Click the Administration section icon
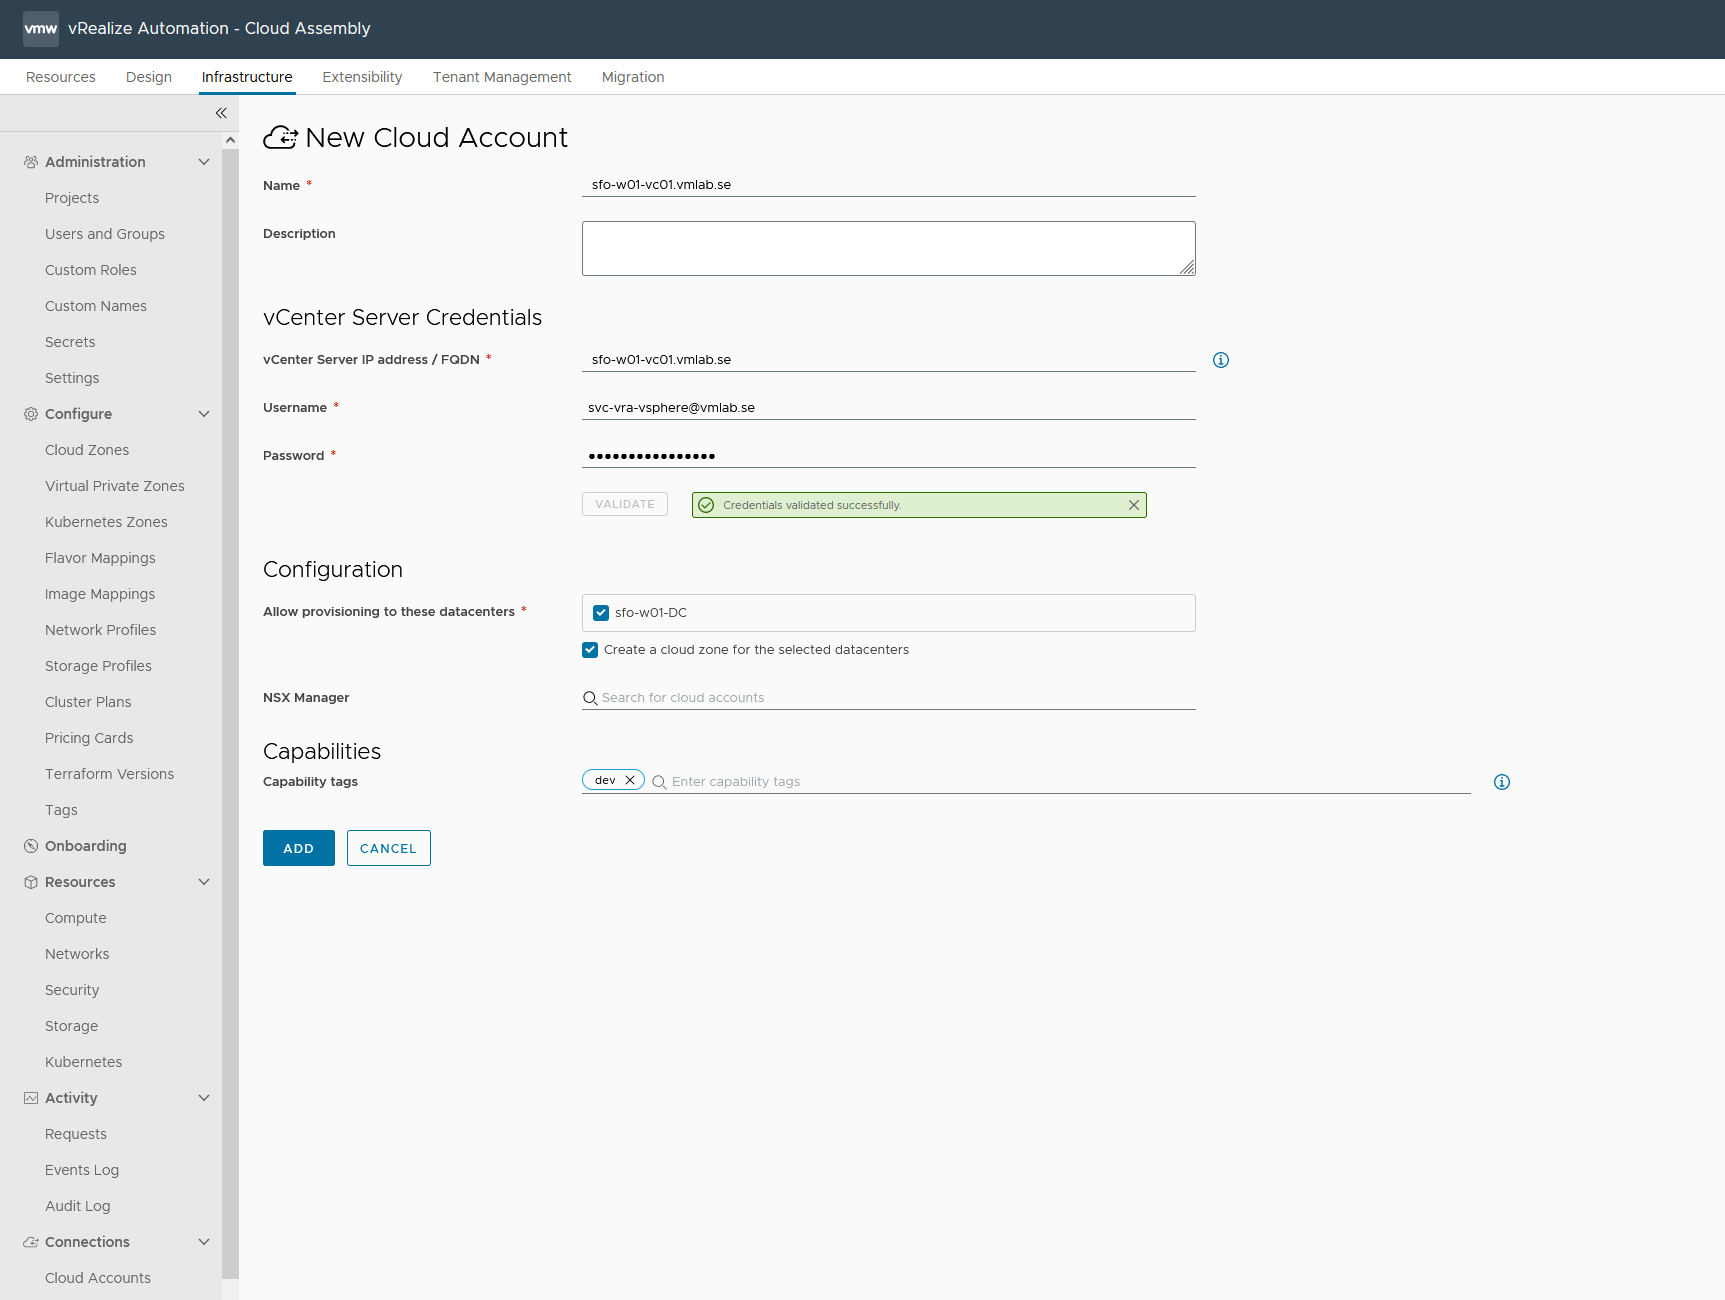The width and height of the screenshot is (1725, 1300). tap(31, 162)
